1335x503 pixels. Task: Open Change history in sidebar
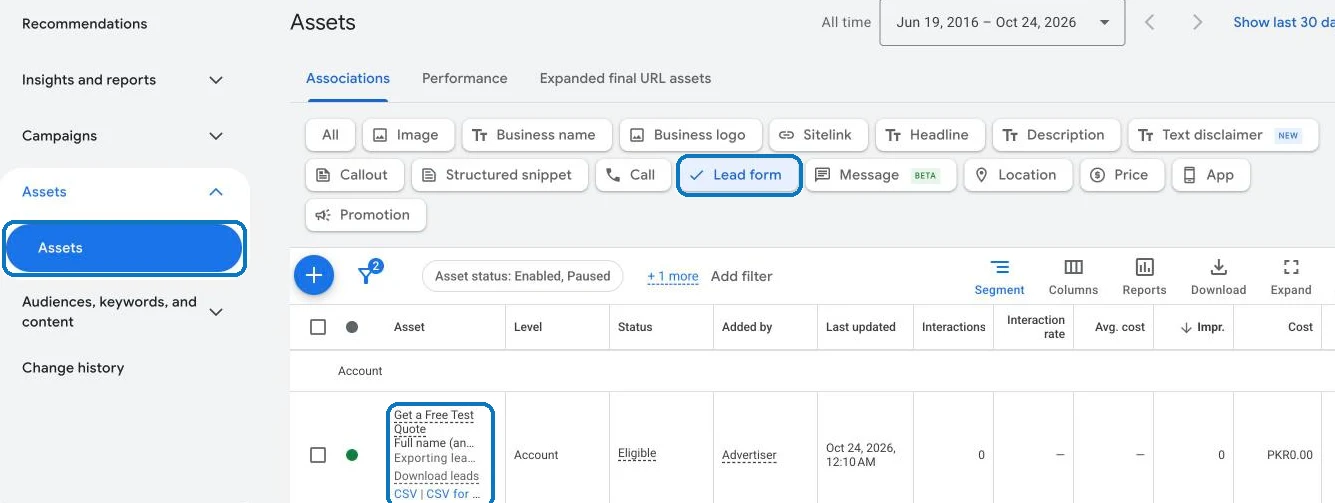73,368
